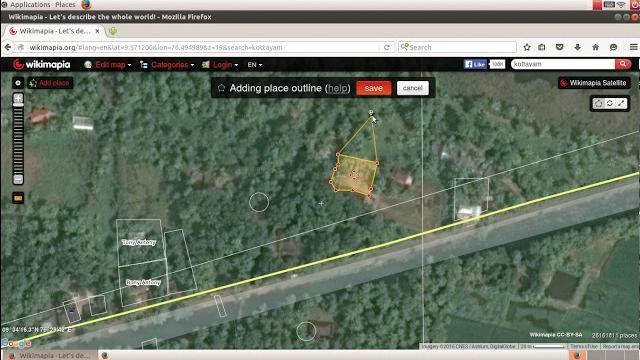Save the place outline
This screenshot has width=640, height=360.
373,88
